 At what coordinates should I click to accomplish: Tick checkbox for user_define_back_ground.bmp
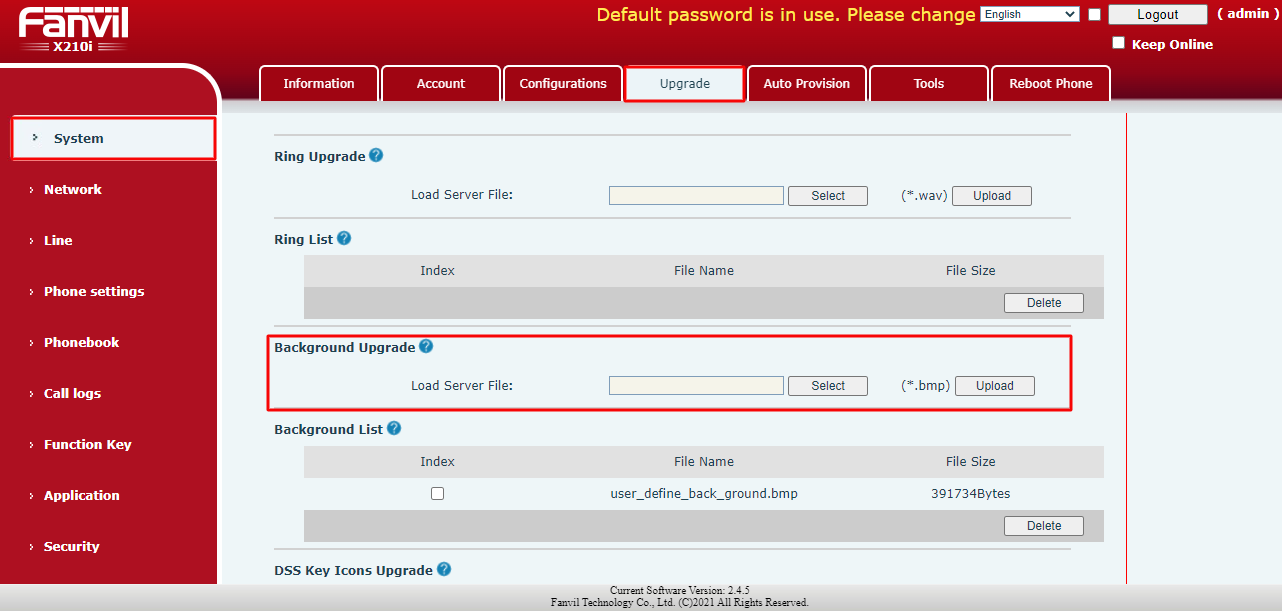pyautogui.click(x=437, y=493)
